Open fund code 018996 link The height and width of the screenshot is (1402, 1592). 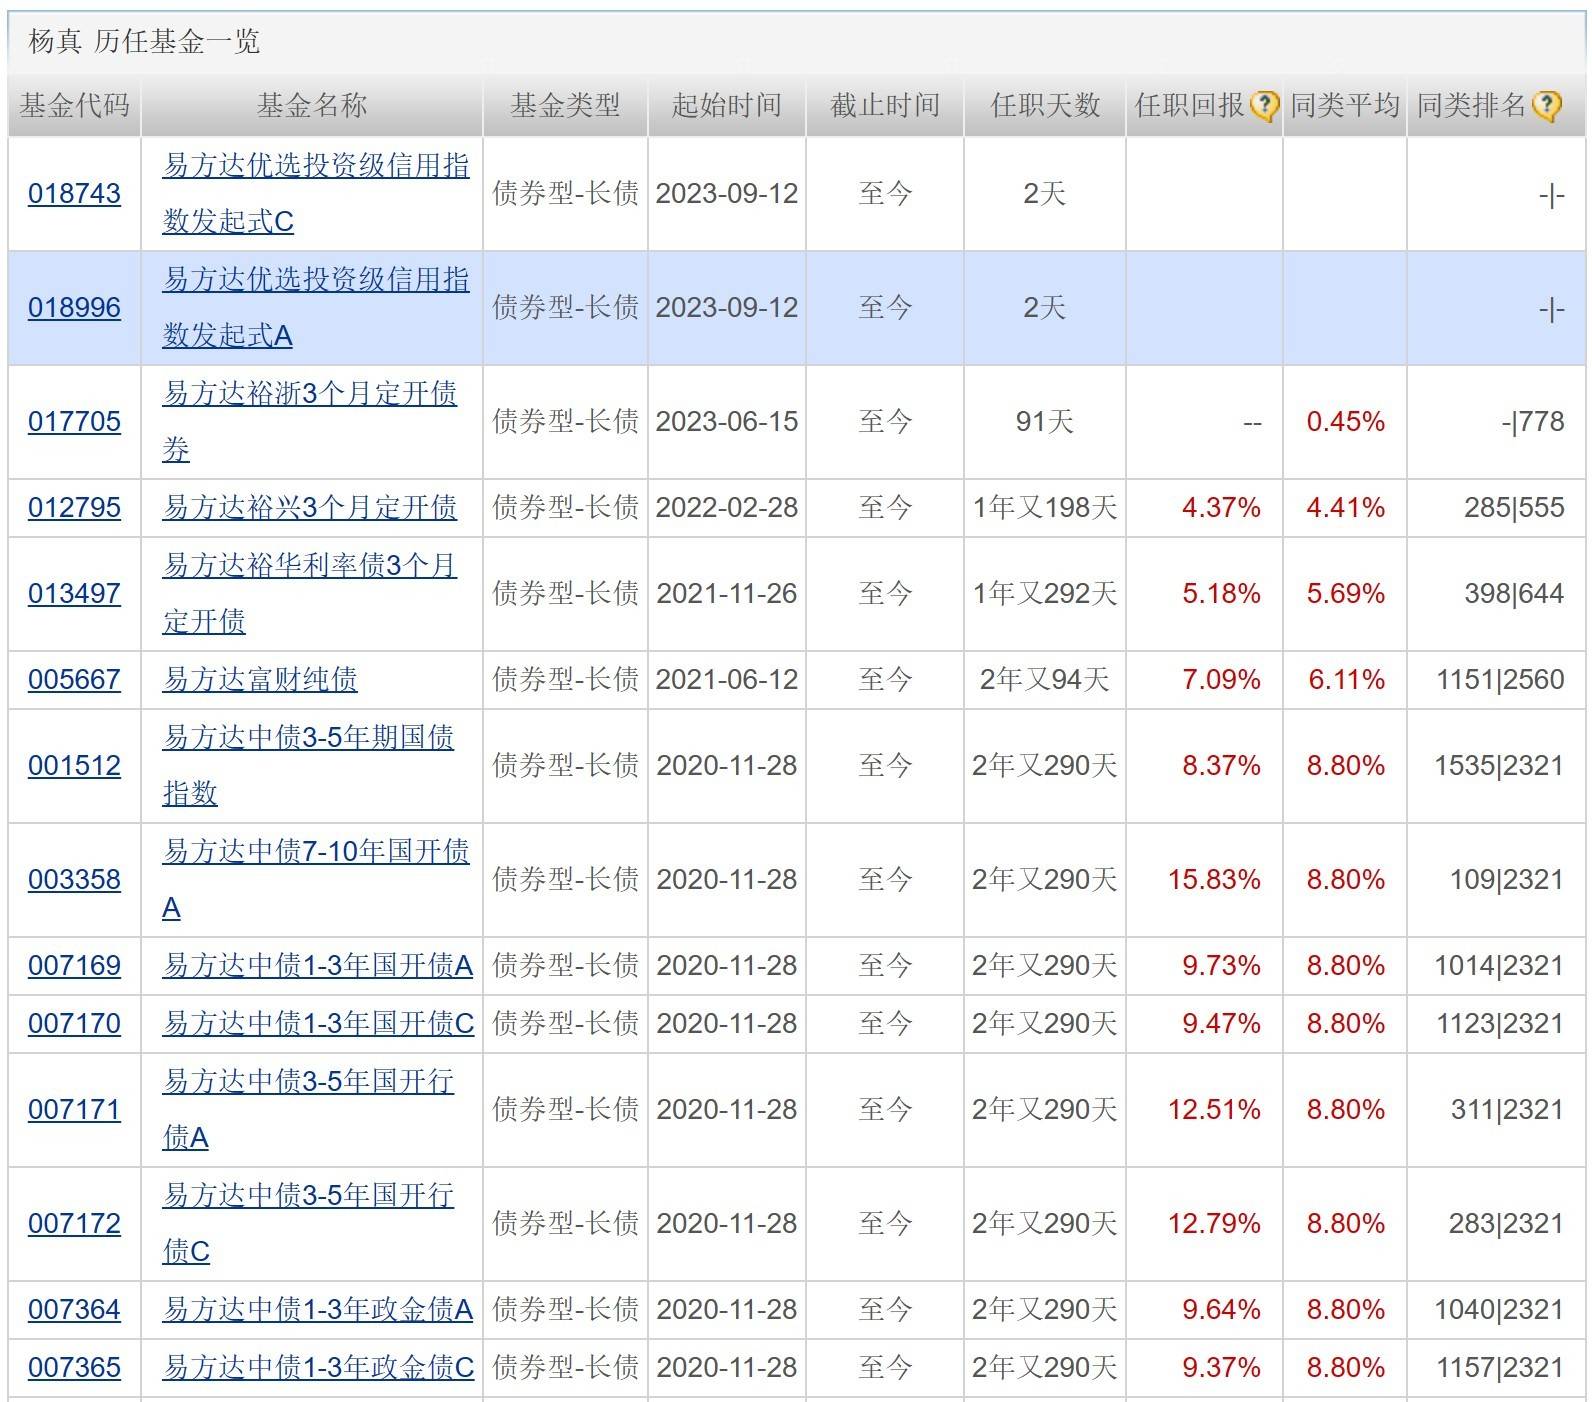click(74, 307)
